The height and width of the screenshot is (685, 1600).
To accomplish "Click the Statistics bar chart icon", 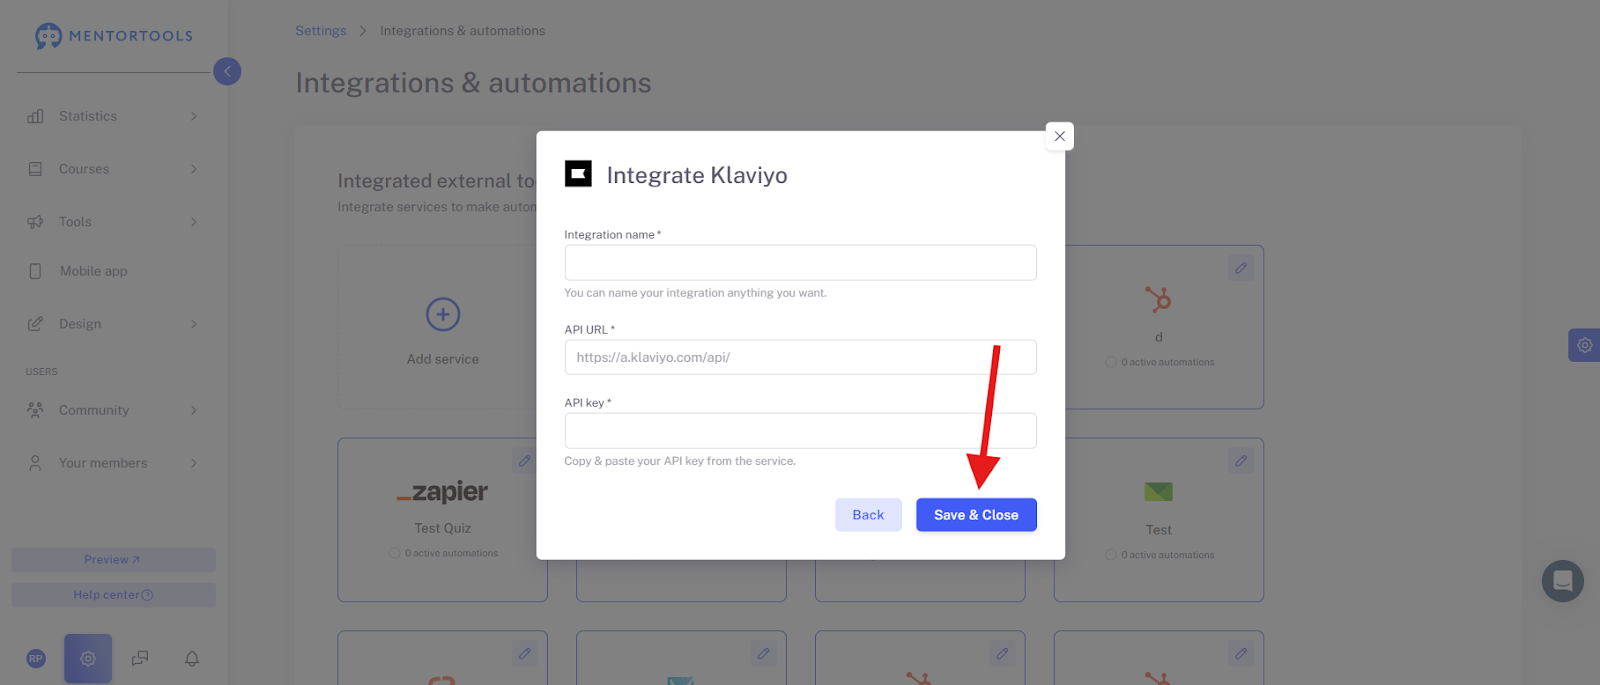I will [35, 116].
